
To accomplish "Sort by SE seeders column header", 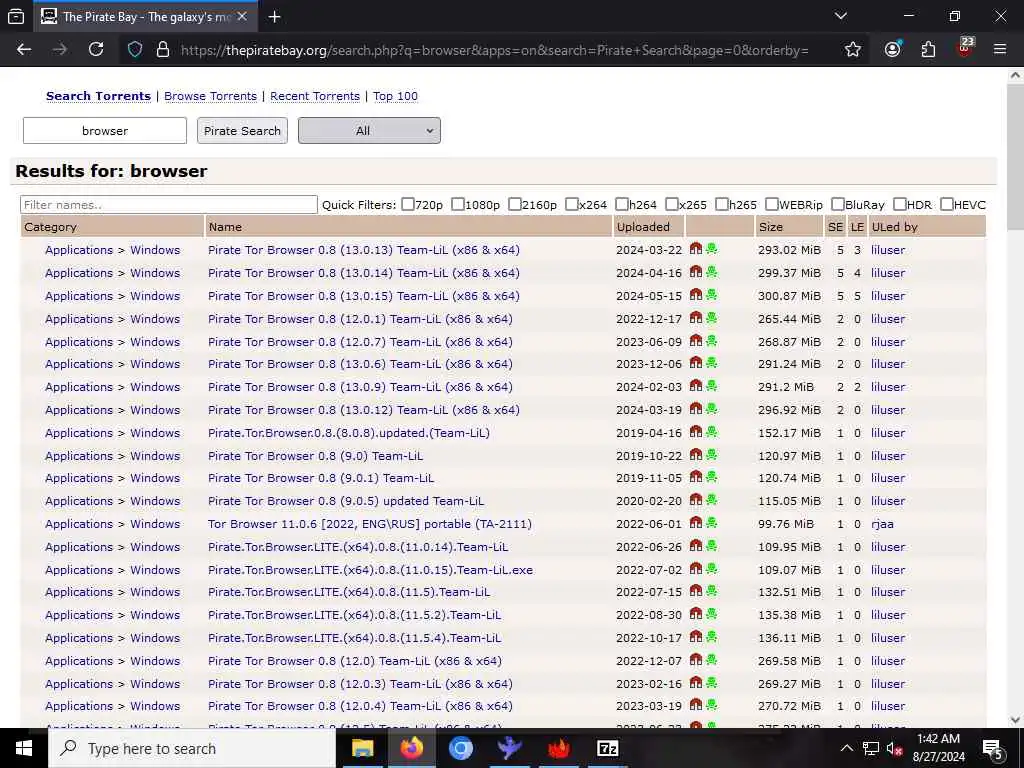I will coord(835,227).
